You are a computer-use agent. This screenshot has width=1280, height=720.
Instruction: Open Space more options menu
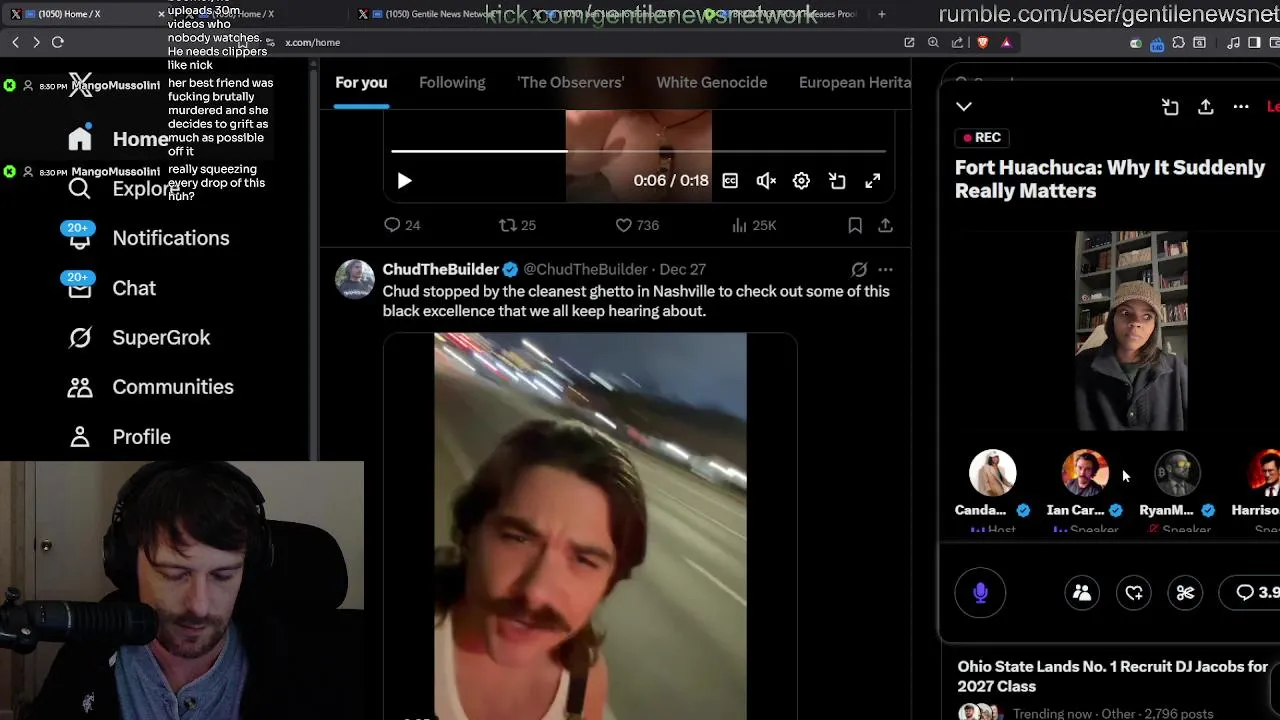[1241, 107]
